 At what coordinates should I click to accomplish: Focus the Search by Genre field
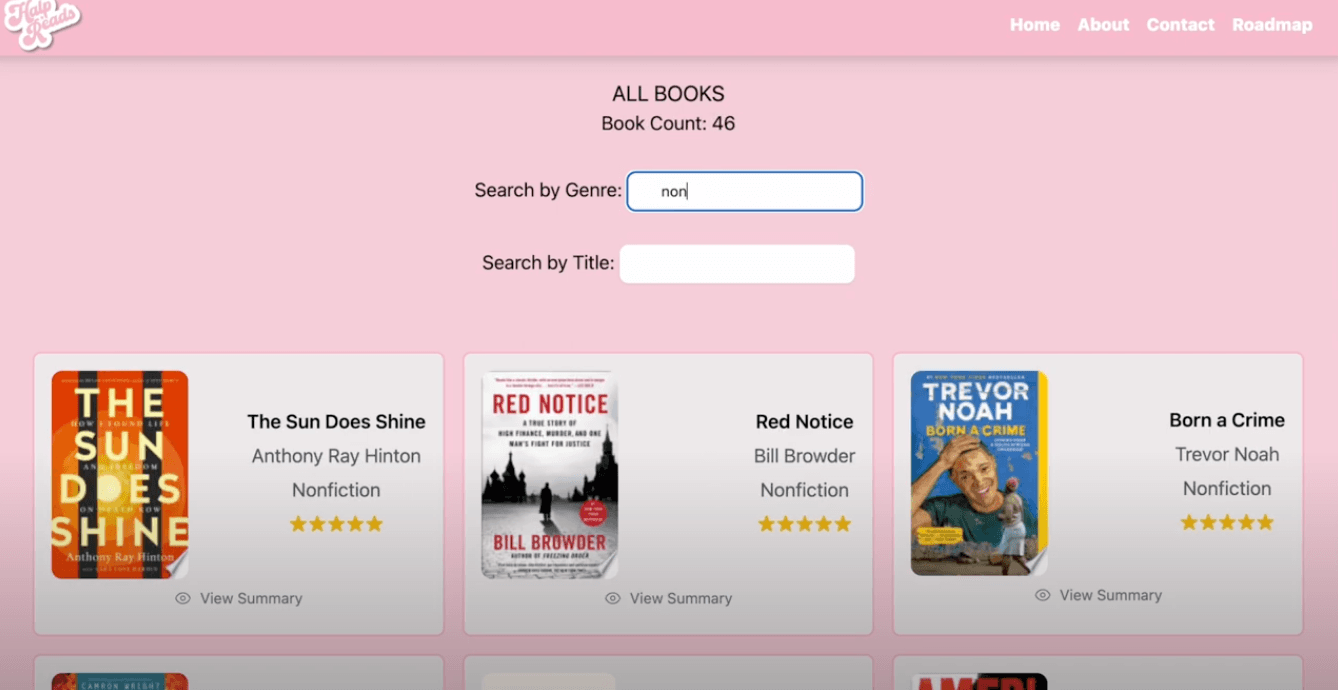pyautogui.click(x=744, y=191)
